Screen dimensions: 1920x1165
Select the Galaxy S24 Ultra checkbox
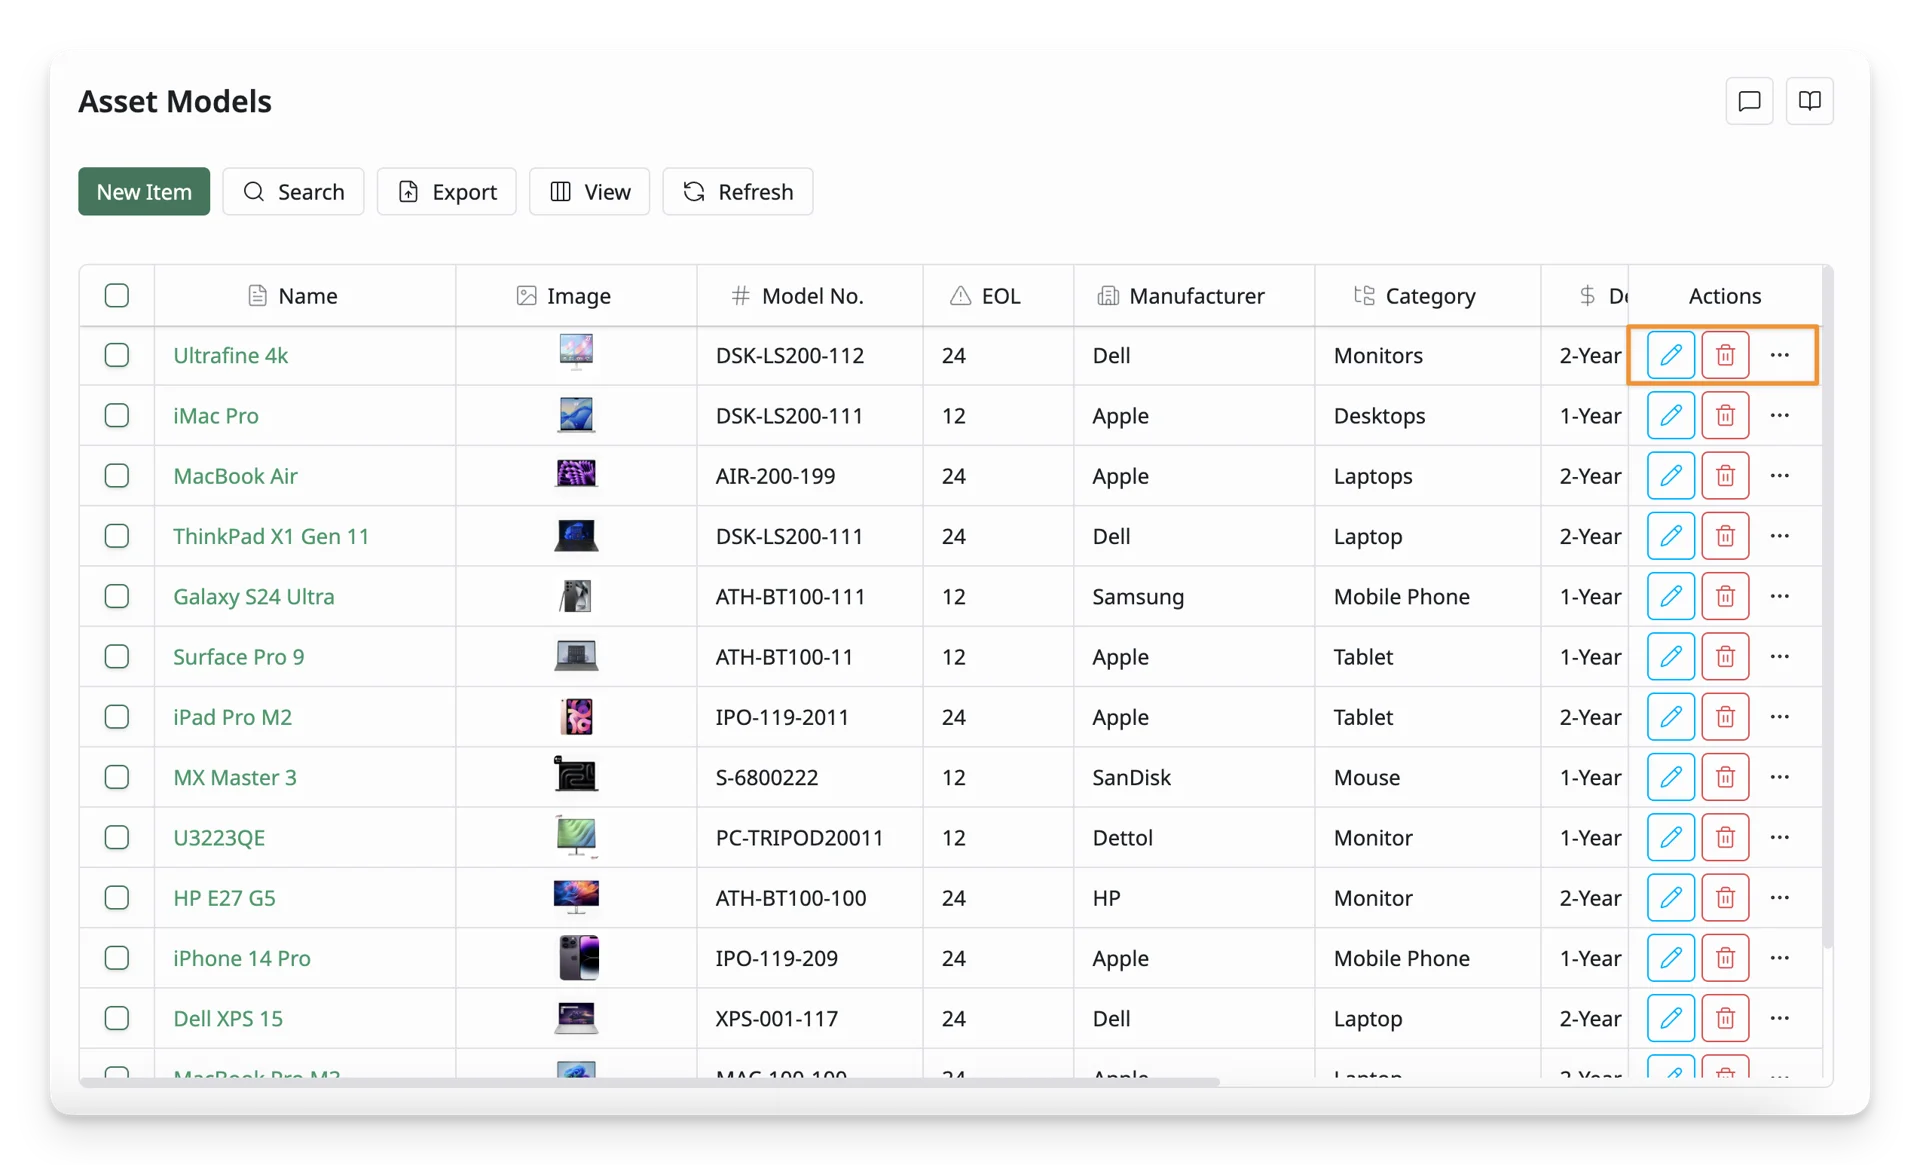point(117,596)
